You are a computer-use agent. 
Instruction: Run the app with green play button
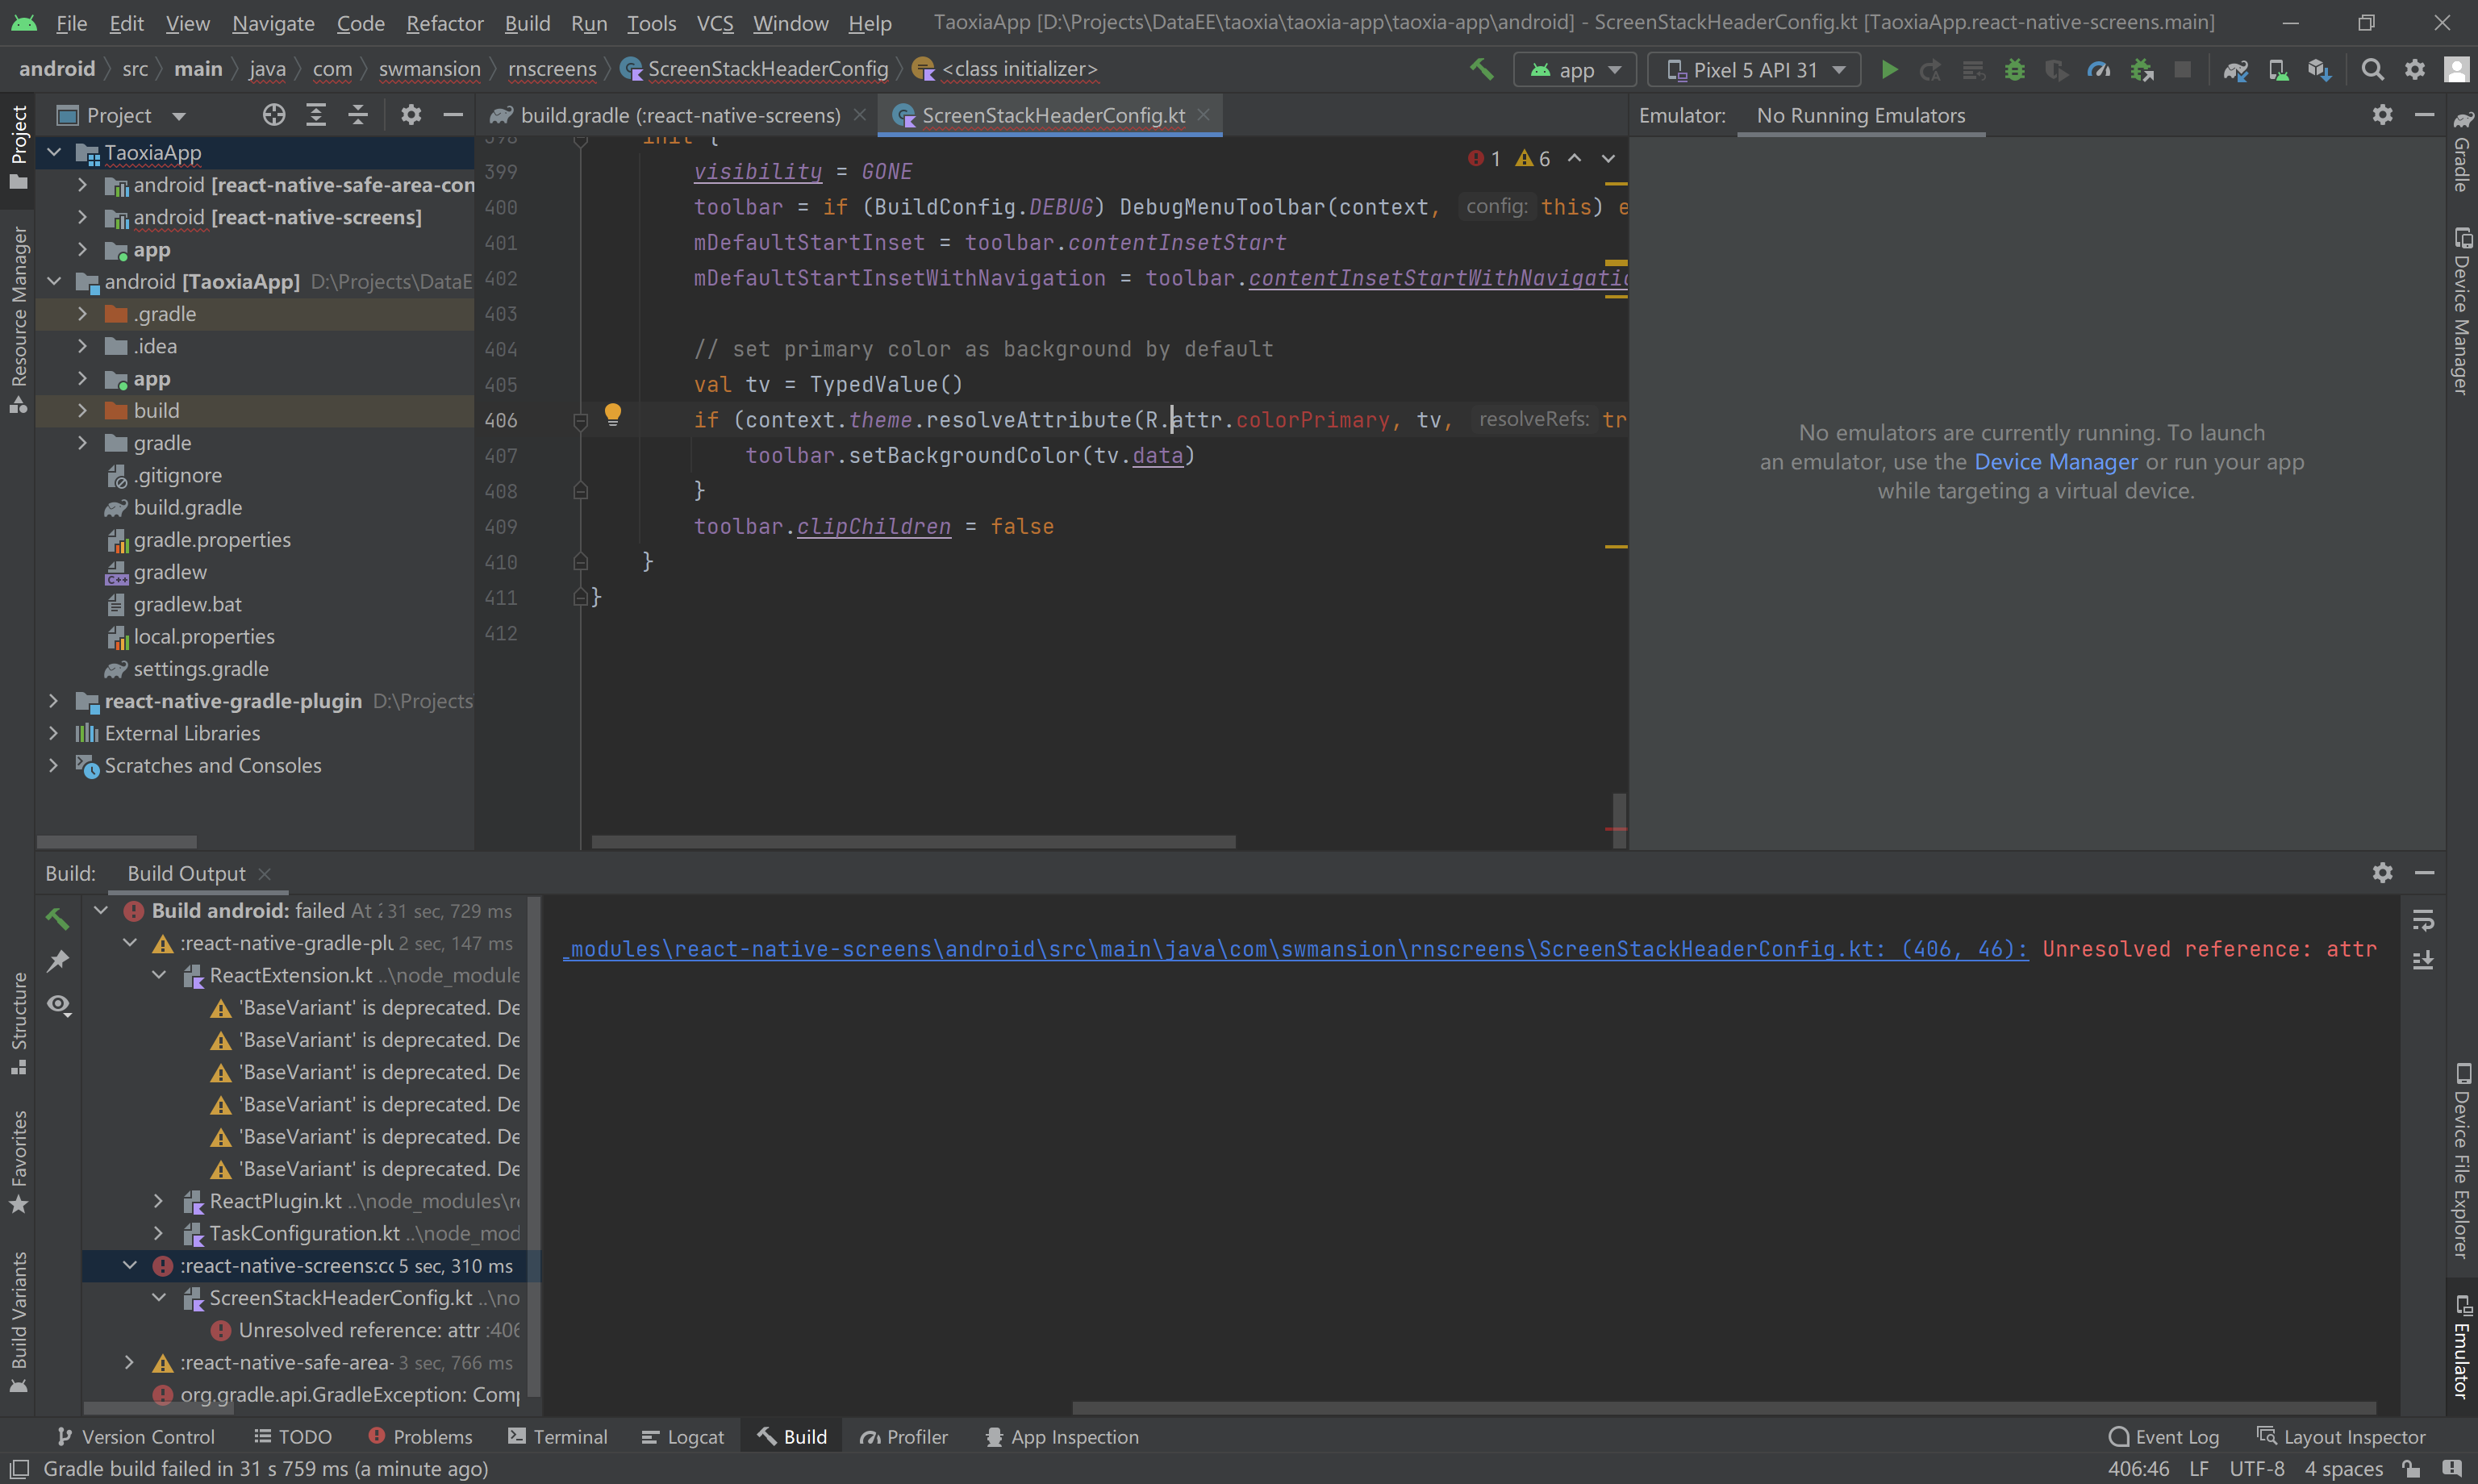tap(1889, 69)
